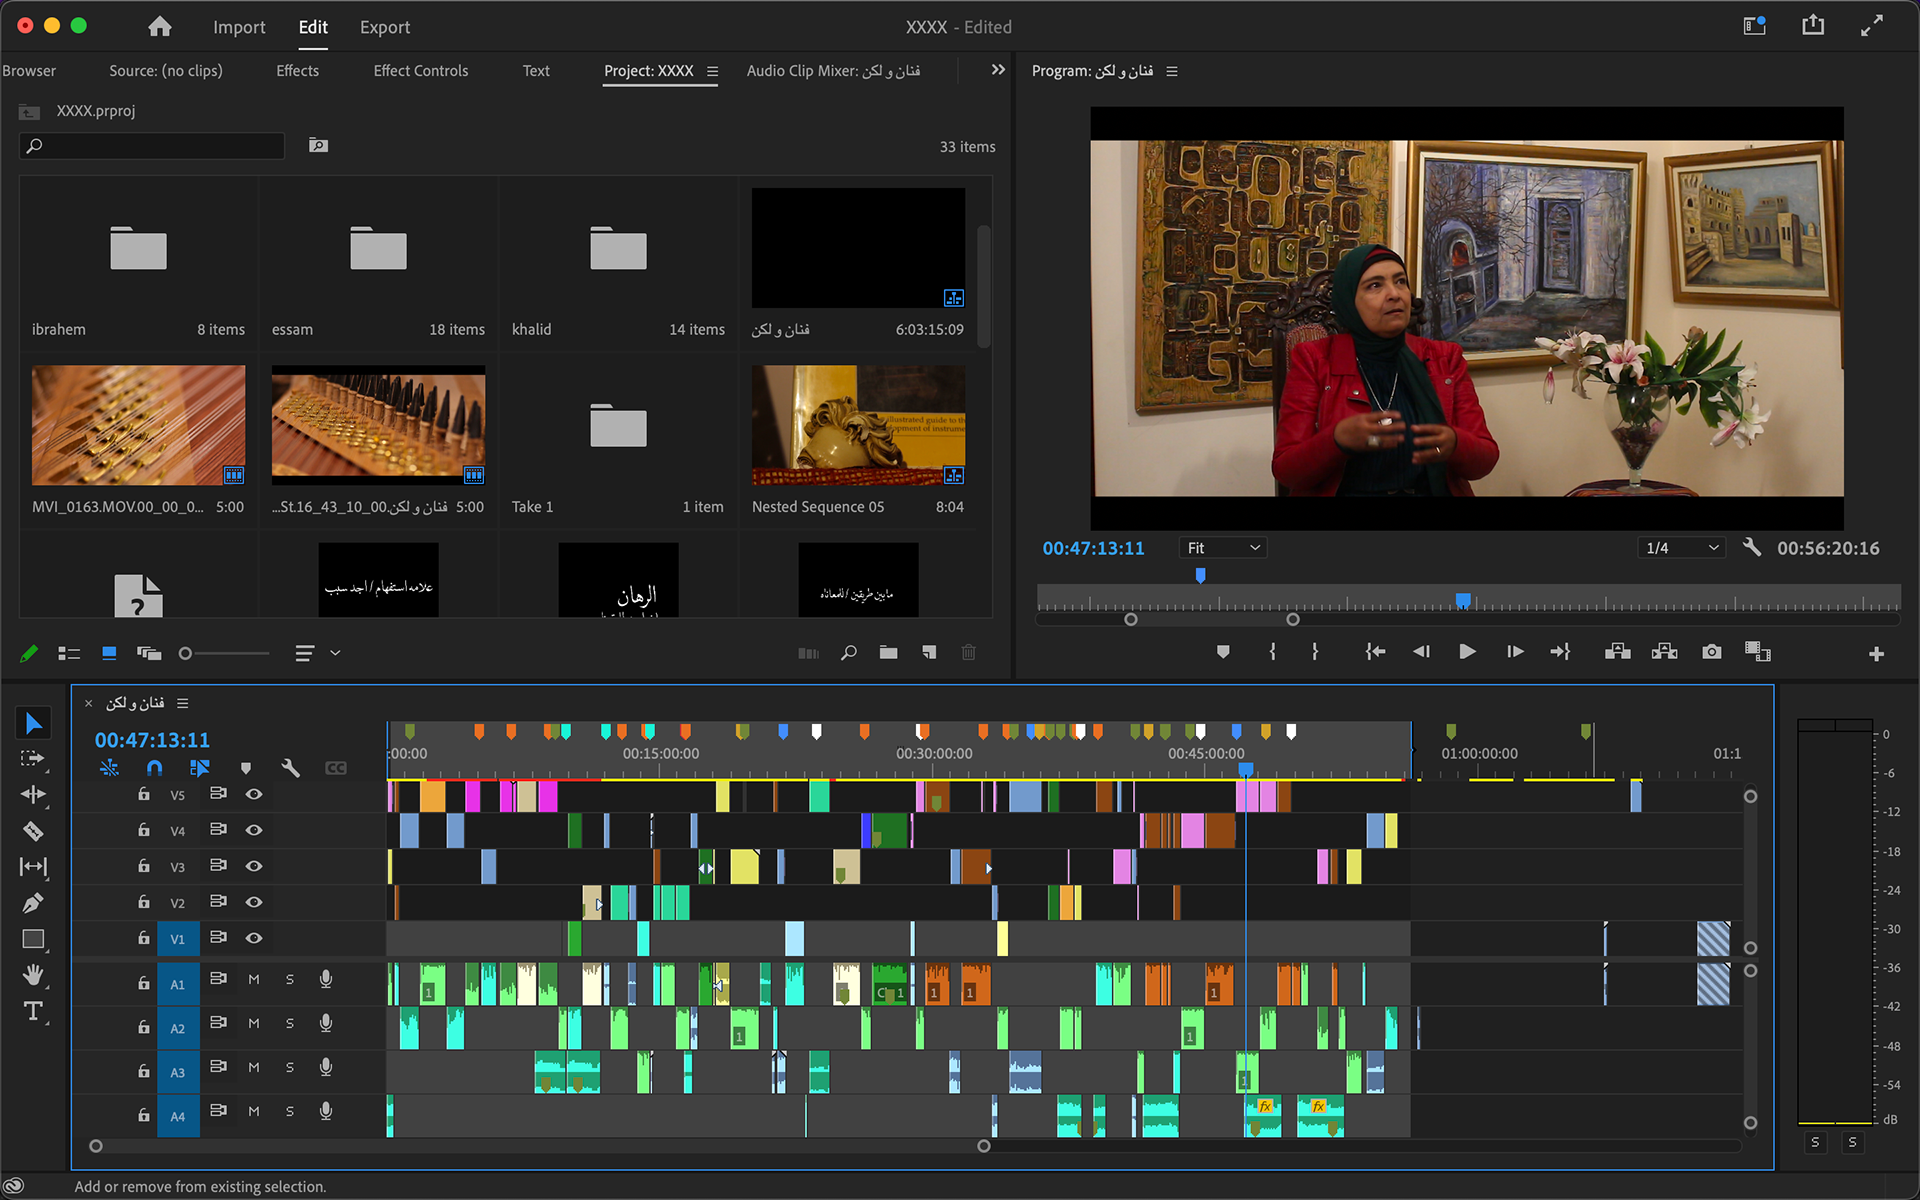The image size is (1920, 1200).
Task: Select the Rectangle tool
Action: [x=33, y=939]
